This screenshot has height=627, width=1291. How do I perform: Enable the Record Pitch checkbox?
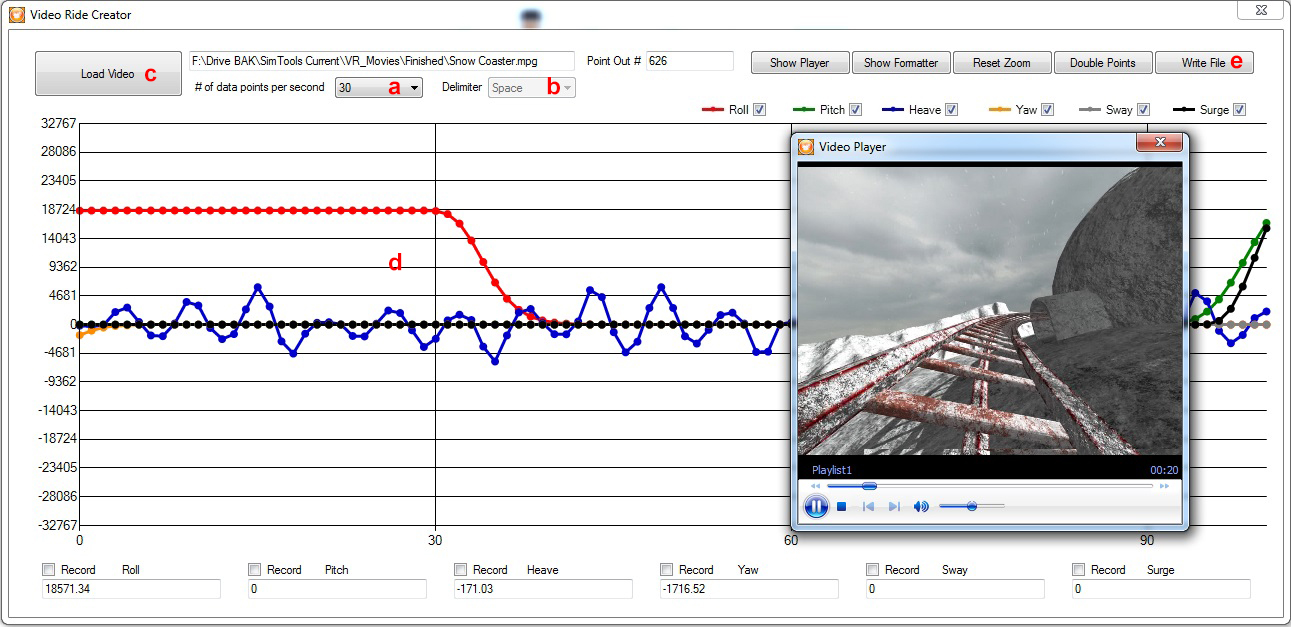pos(255,570)
